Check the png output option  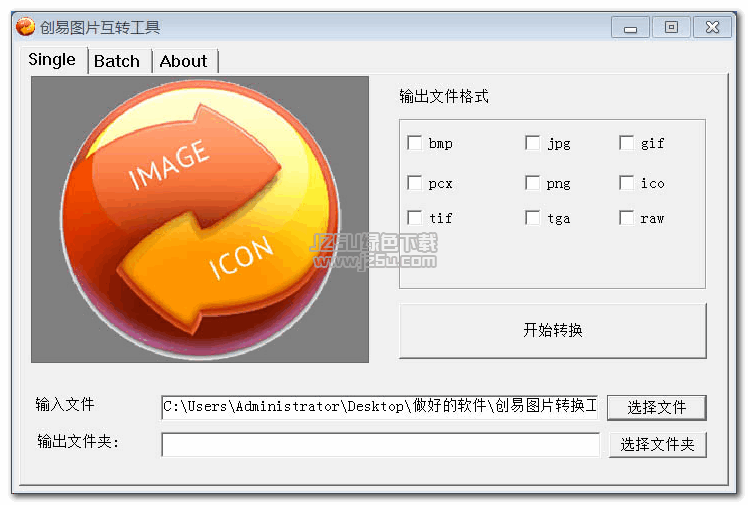pos(532,183)
